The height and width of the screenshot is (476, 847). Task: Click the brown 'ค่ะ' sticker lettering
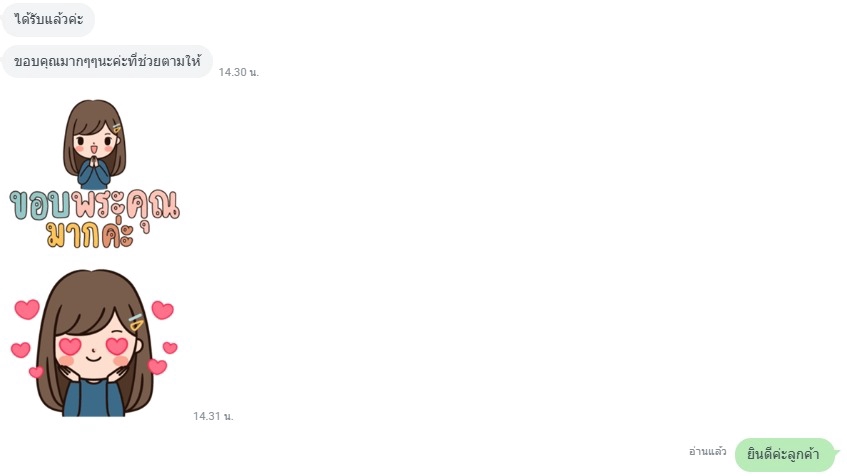coord(118,234)
